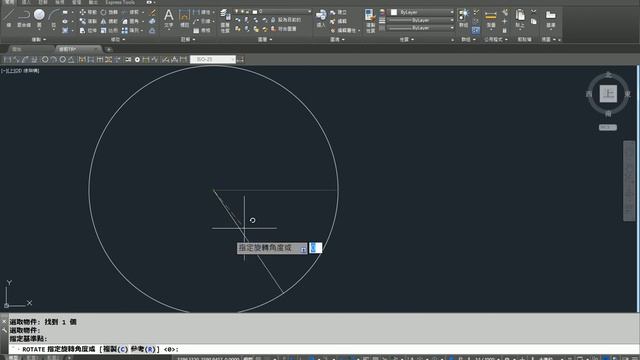640x360 pixels.
Task: Click the ViewCube Top (上) face
Action: click(608, 94)
